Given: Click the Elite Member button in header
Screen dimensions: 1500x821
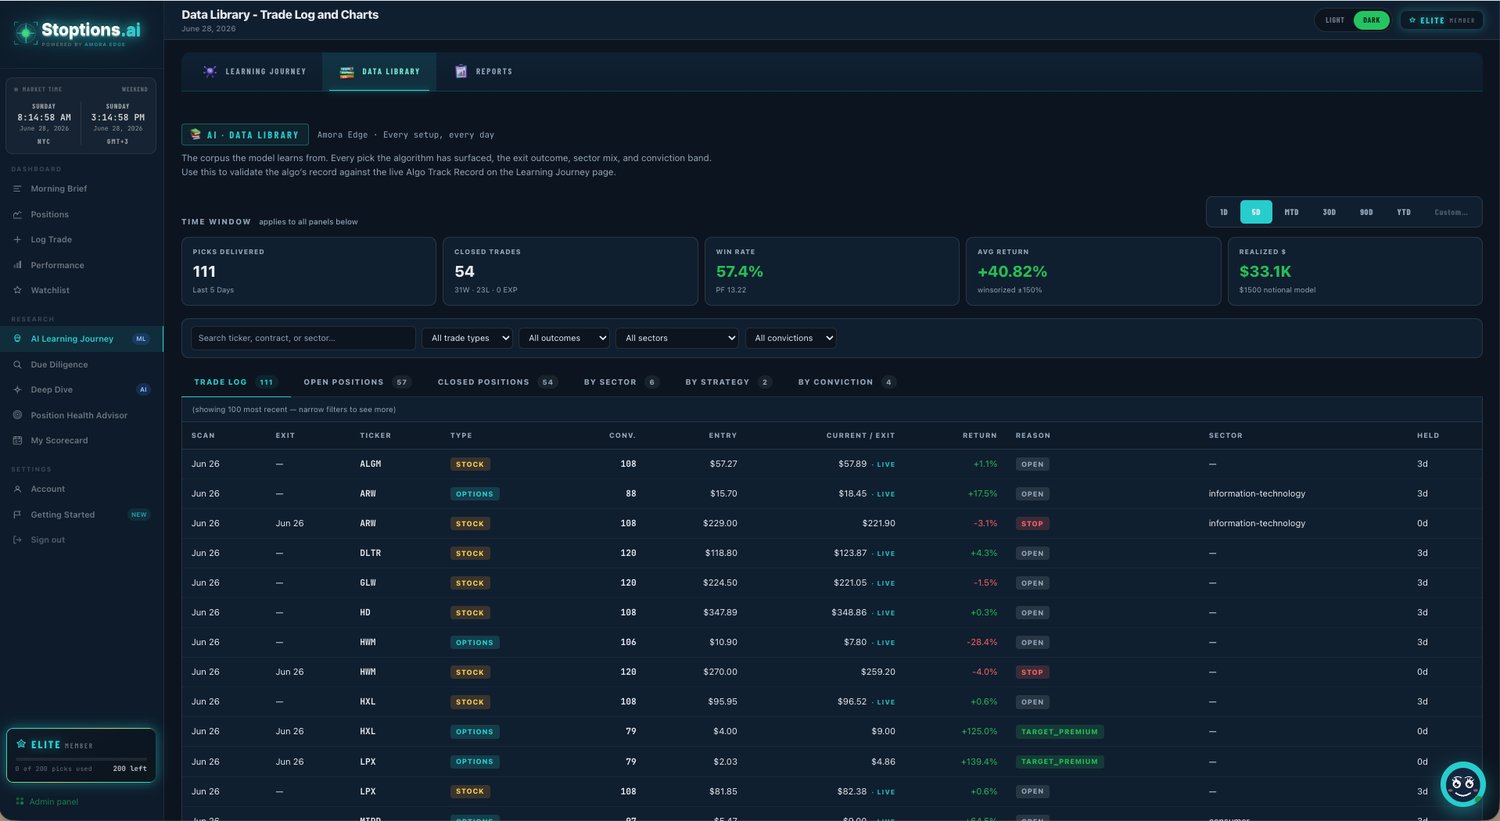Looking at the screenshot, I should (1441, 20).
